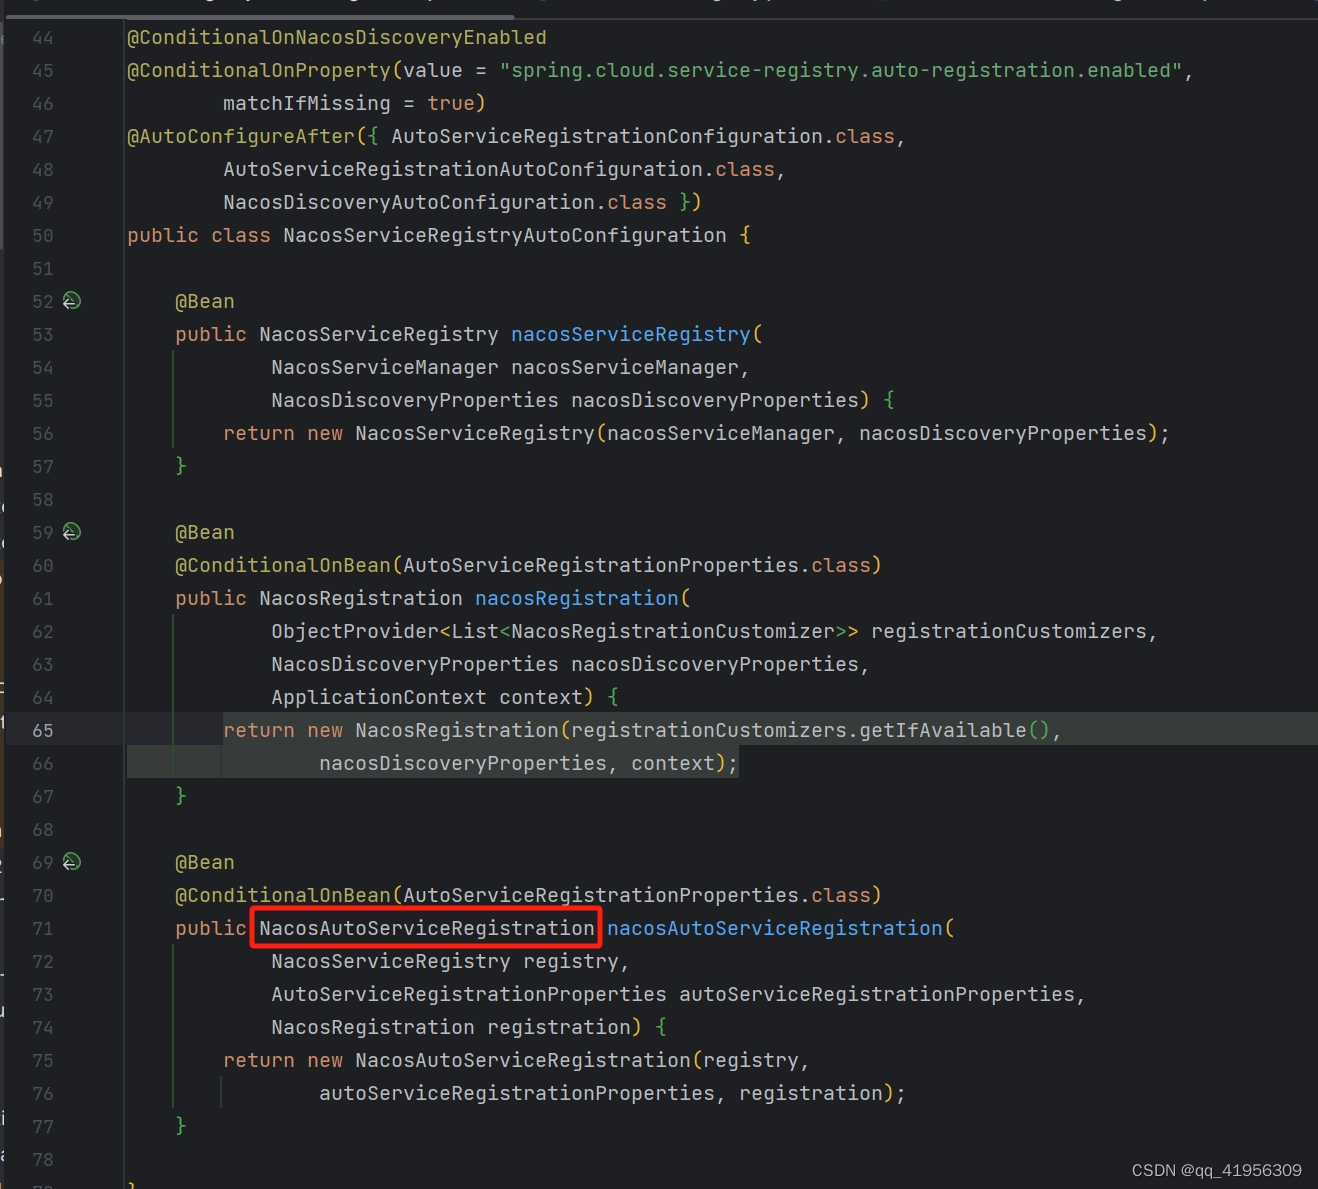Click line number 71 in the gutter
The height and width of the screenshot is (1189, 1318).
43,928
